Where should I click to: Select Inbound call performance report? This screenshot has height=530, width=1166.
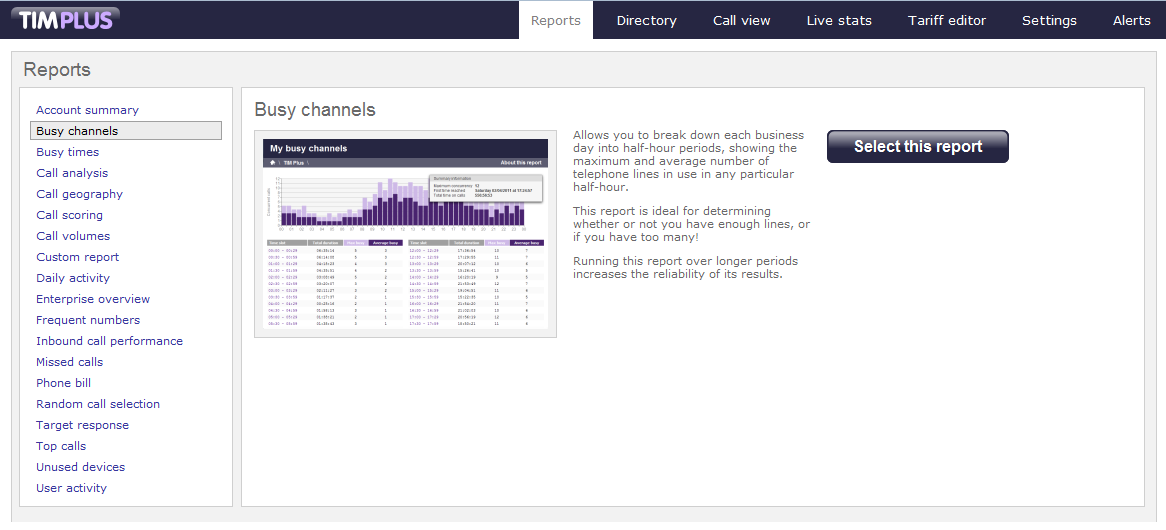click(109, 341)
